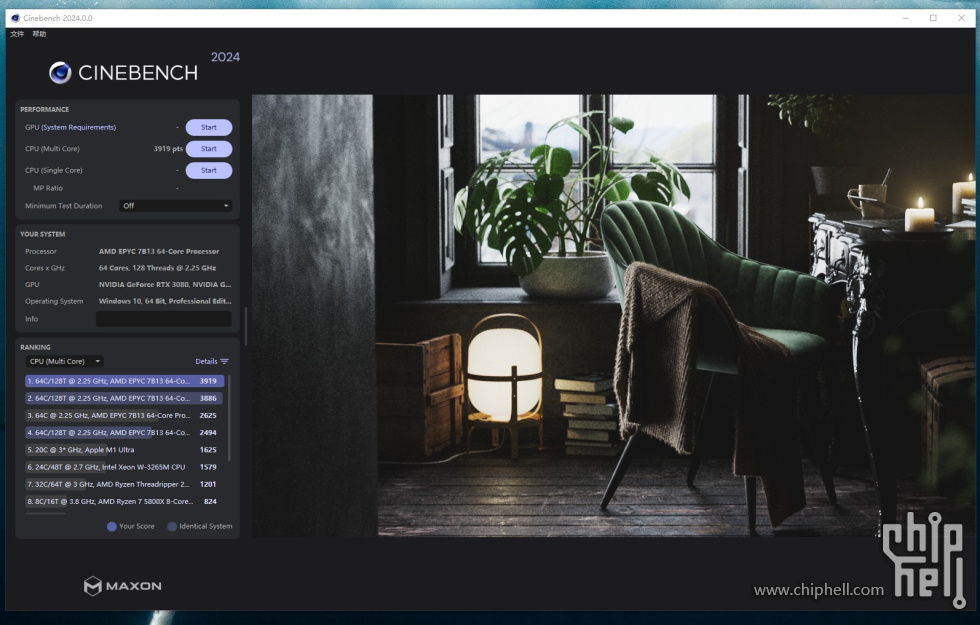Open the CPU (Multi Core) ranking dropdown
Screen dimensions: 980x625
(63, 361)
